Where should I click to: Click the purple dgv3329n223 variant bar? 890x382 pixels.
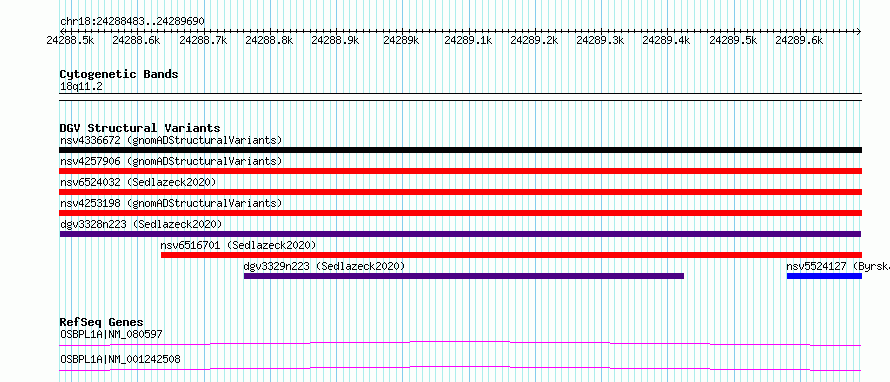pyautogui.click(x=464, y=276)
